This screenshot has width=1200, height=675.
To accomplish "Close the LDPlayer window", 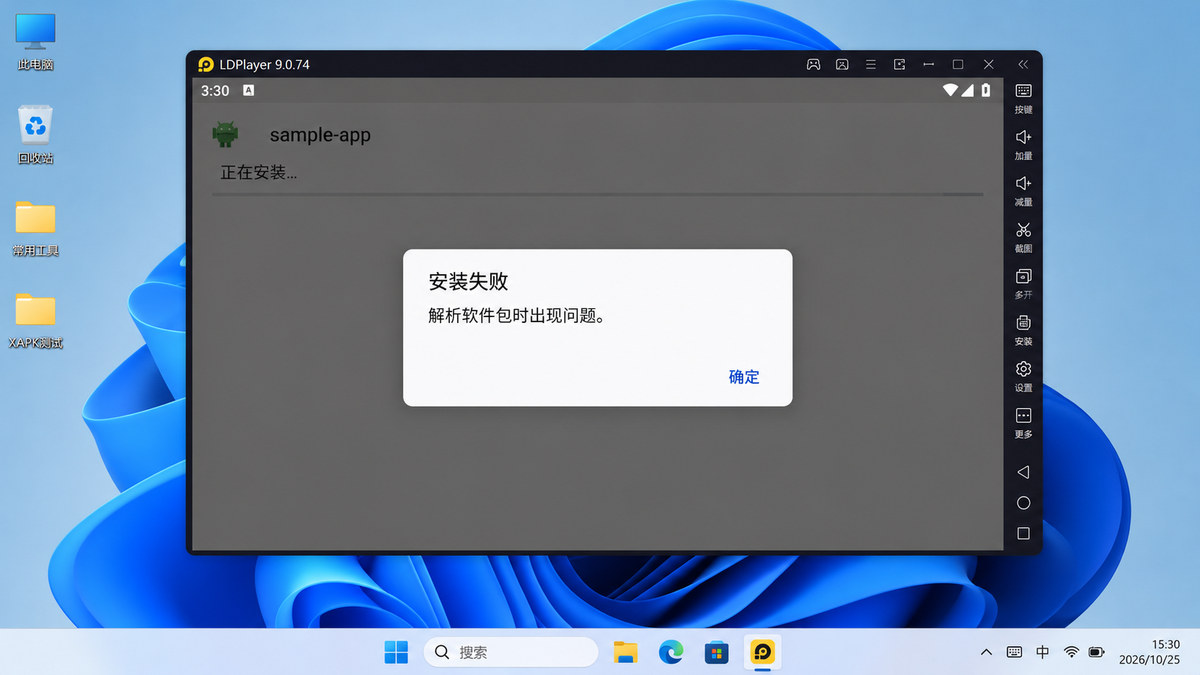I will (989, 64).
